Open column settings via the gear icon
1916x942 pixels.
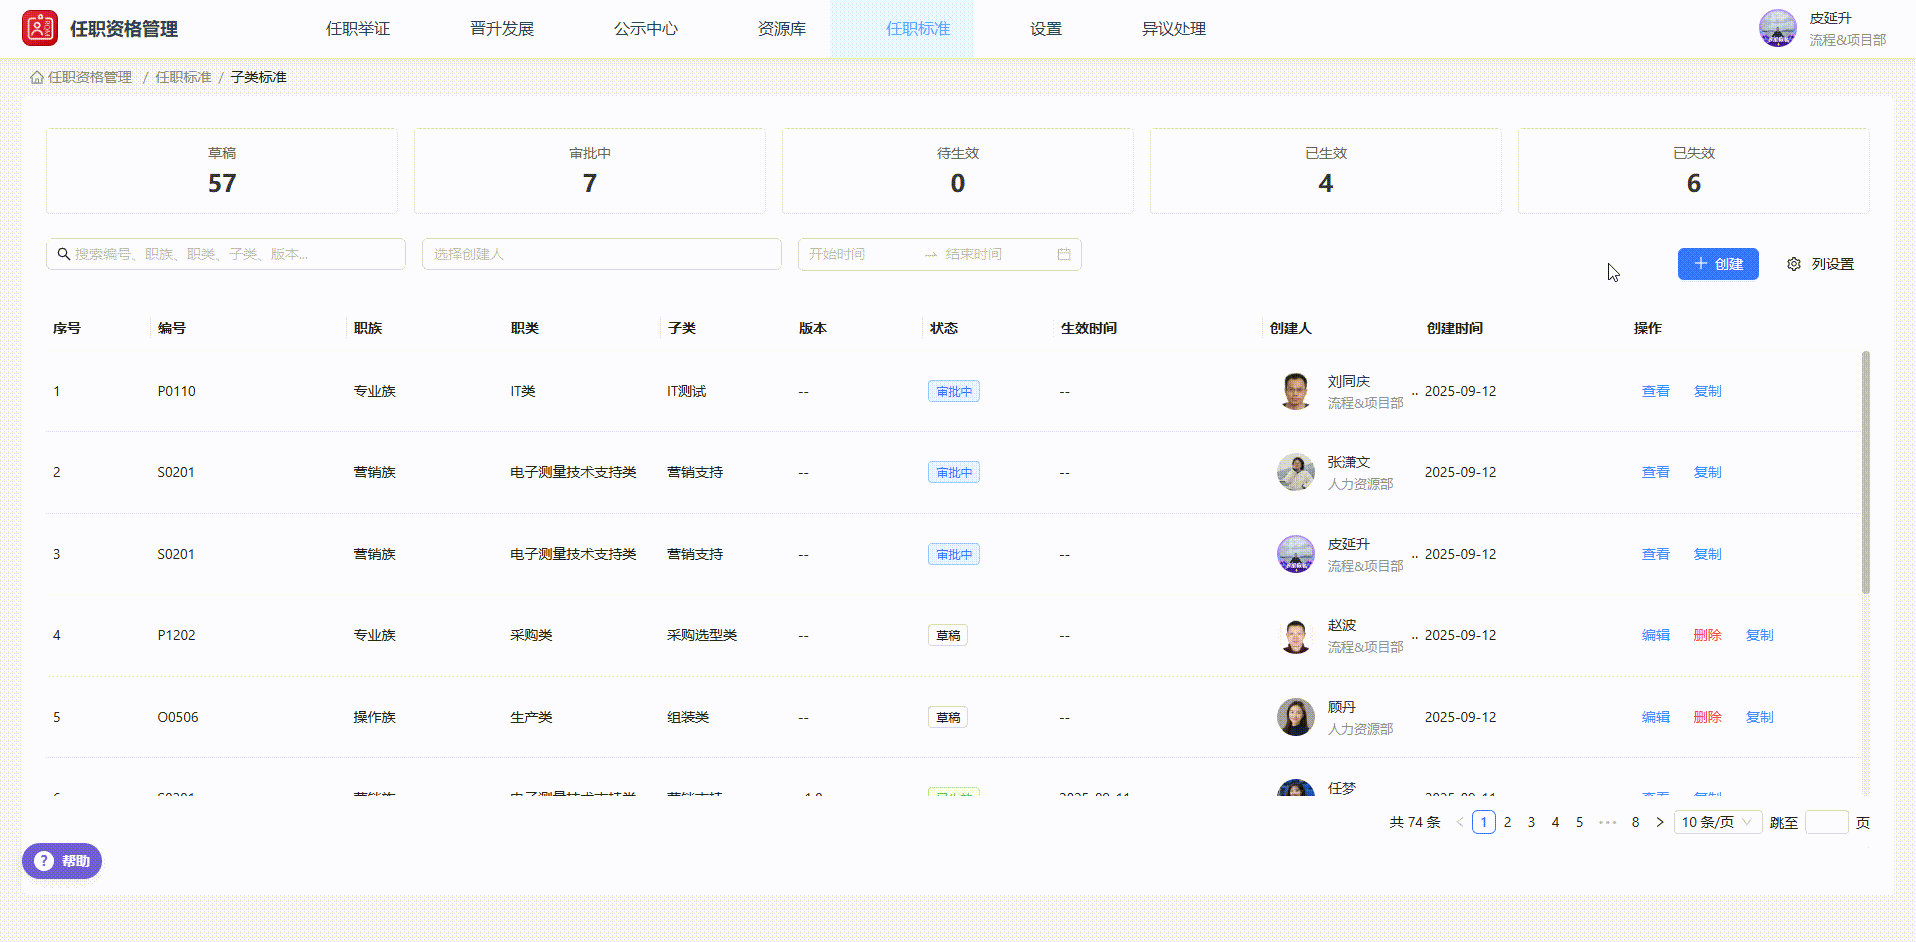point(1793,263)
